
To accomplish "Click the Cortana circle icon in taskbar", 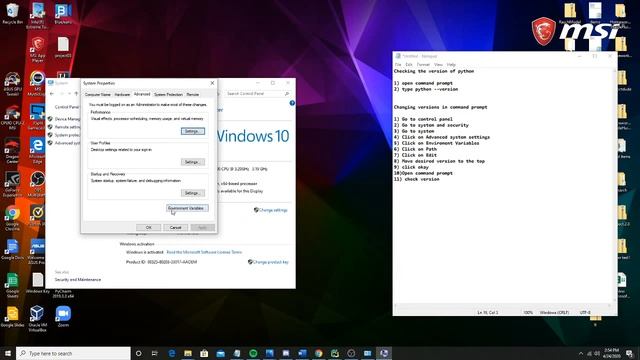I will [x=138, y=353].
